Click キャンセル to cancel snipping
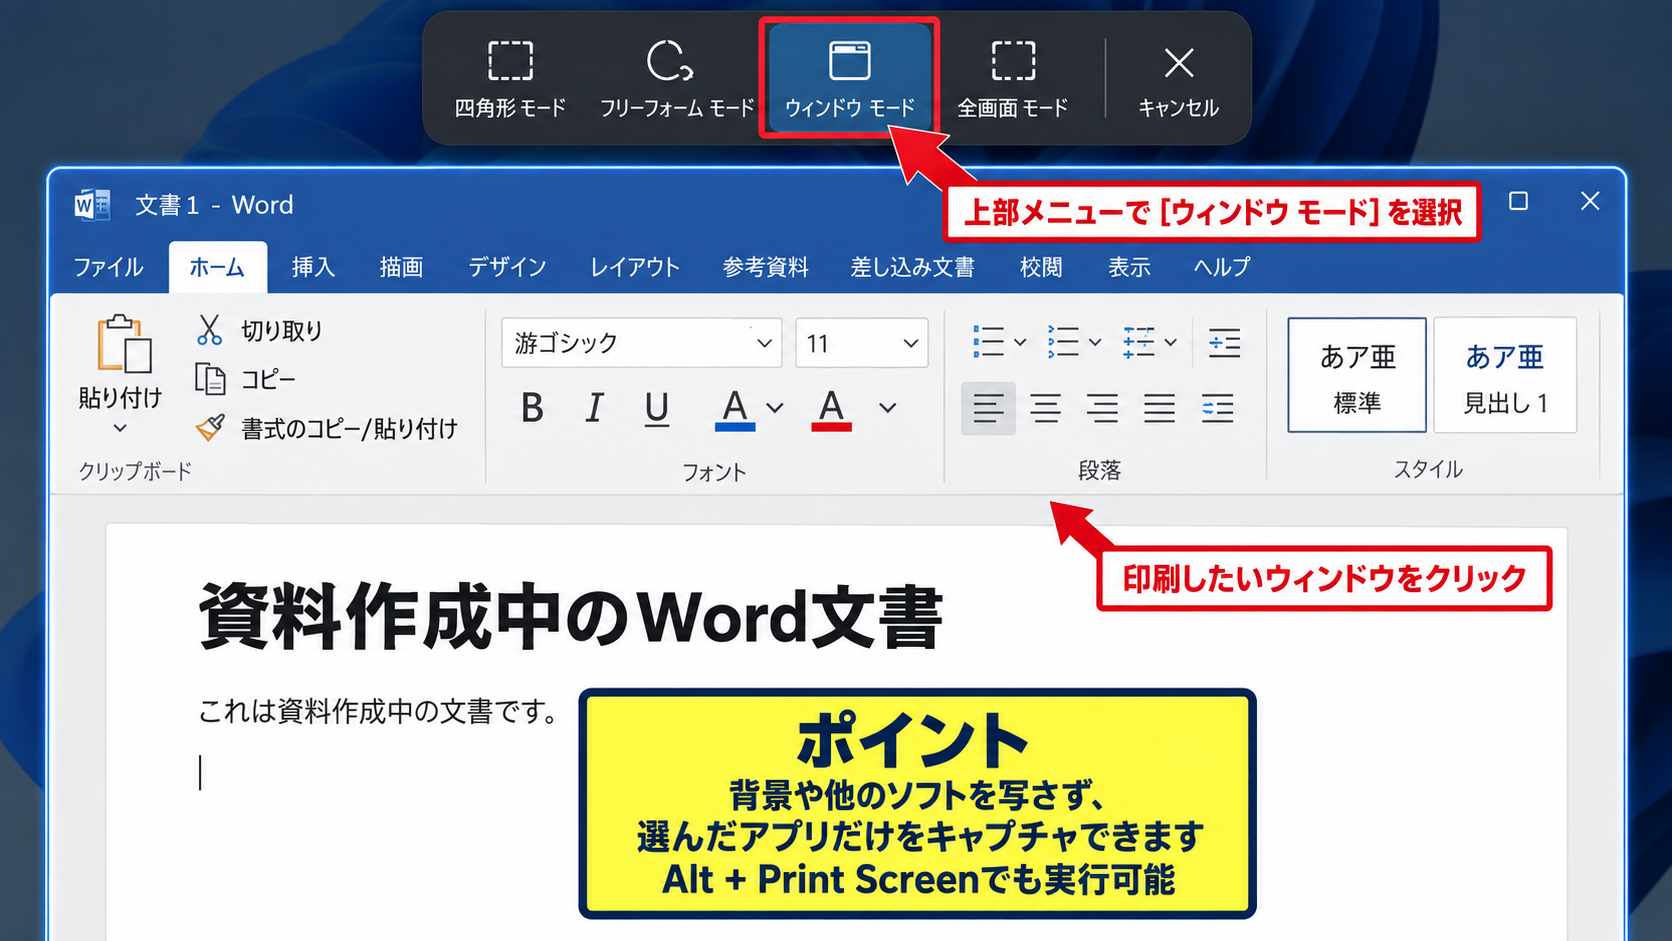 [x=1179, y=79]
